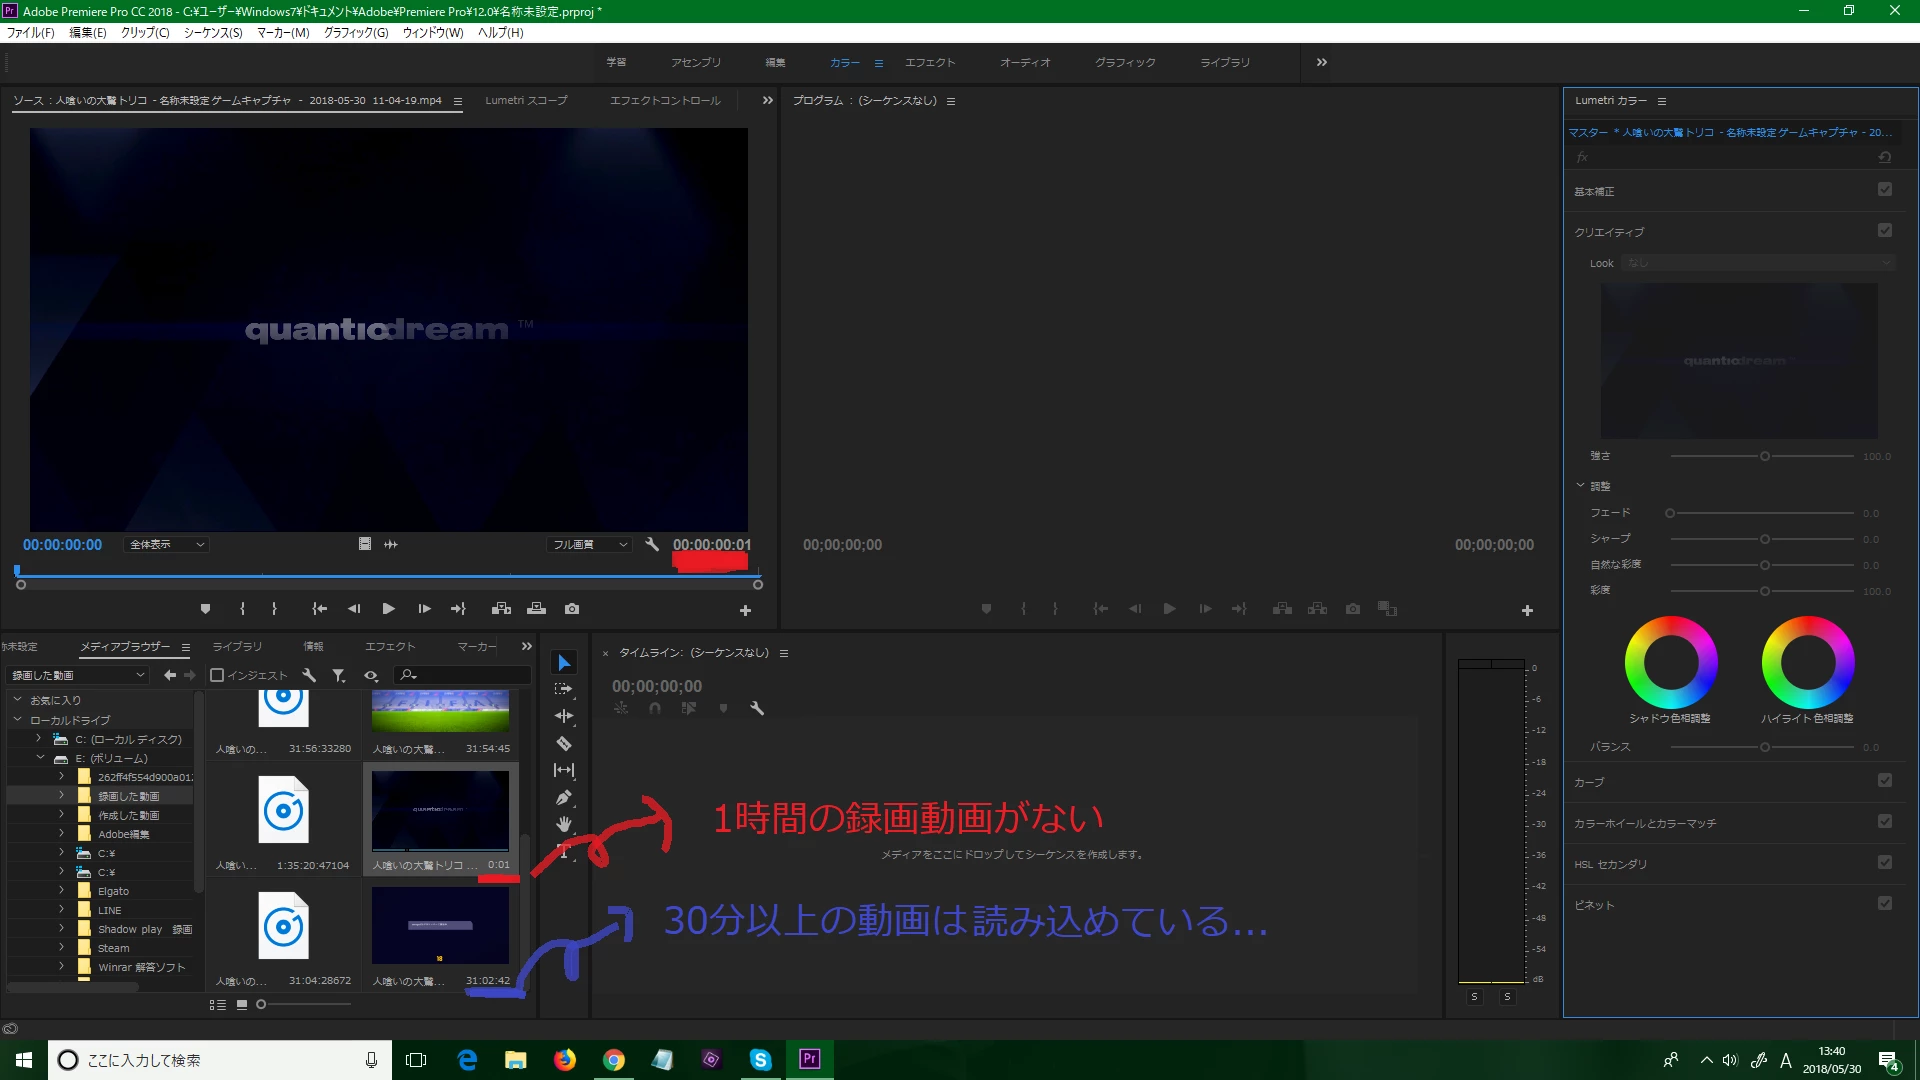Toggle the カラーホイールとカラーマッチ checkbox

click(x=1885, y=821)
